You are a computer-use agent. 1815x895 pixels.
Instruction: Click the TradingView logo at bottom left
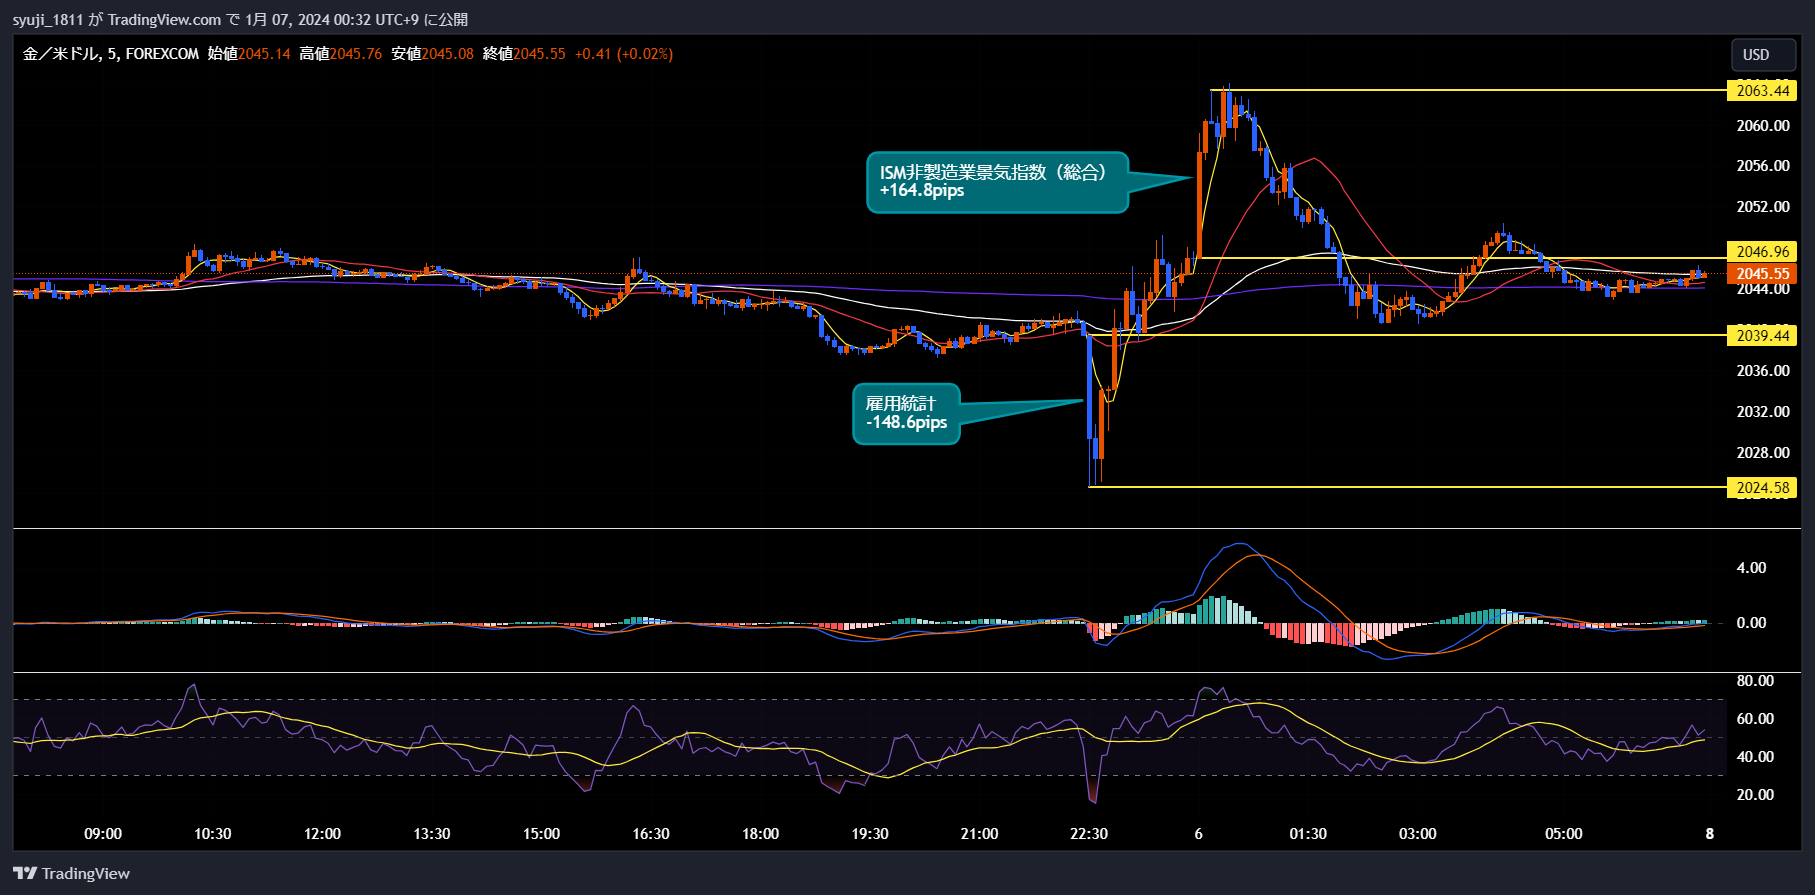point(72,873)
